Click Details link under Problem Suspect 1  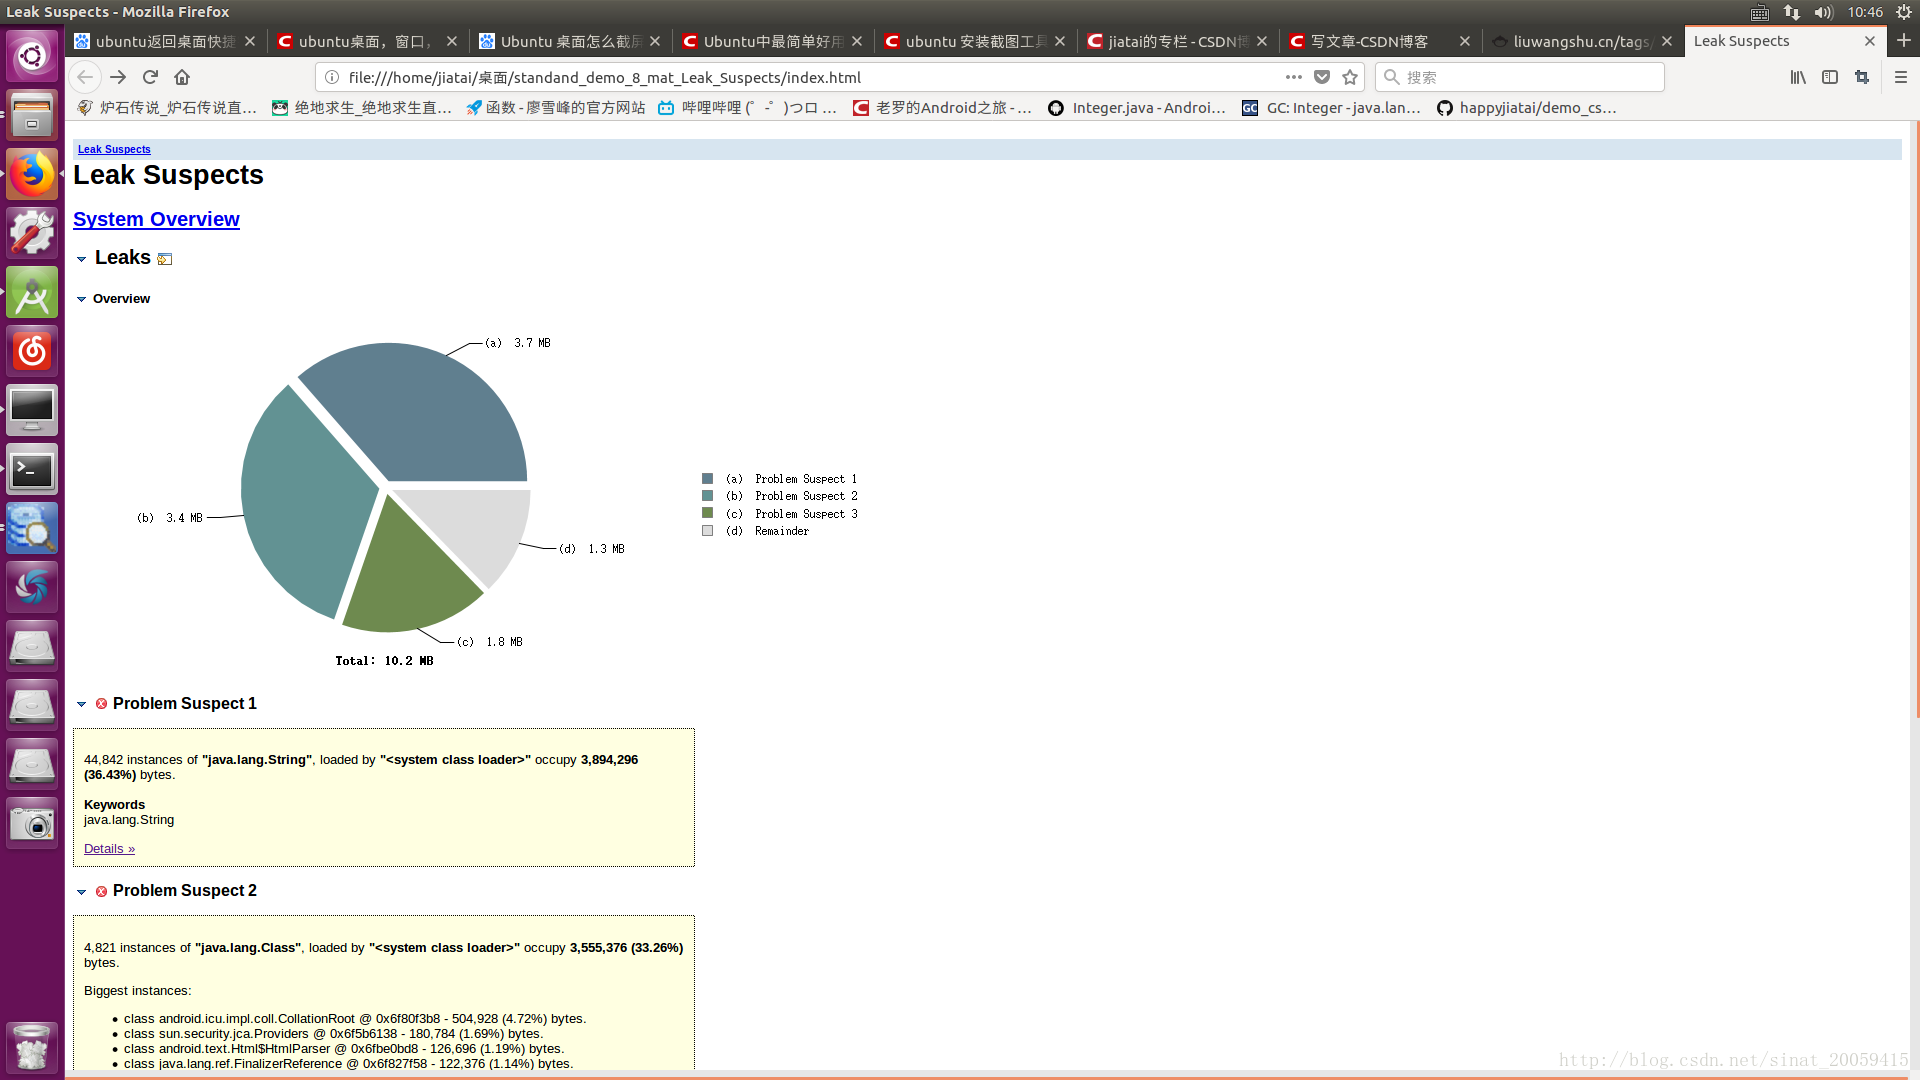click(x=108, y=847)
